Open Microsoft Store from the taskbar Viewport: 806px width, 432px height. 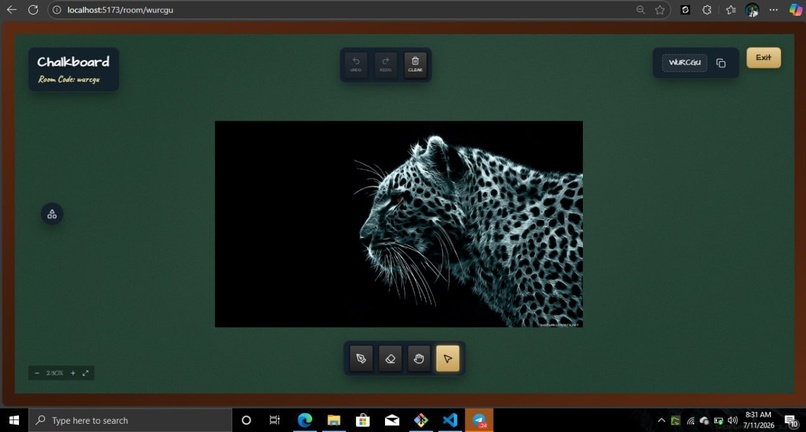[x=363, y=420]
